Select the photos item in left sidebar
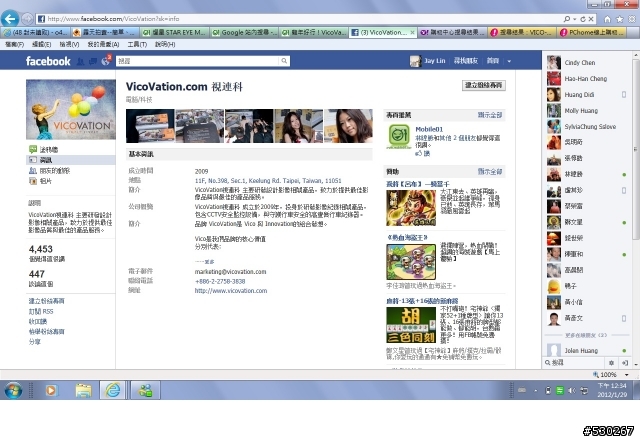Screen dimensions: 640x439 71,181
